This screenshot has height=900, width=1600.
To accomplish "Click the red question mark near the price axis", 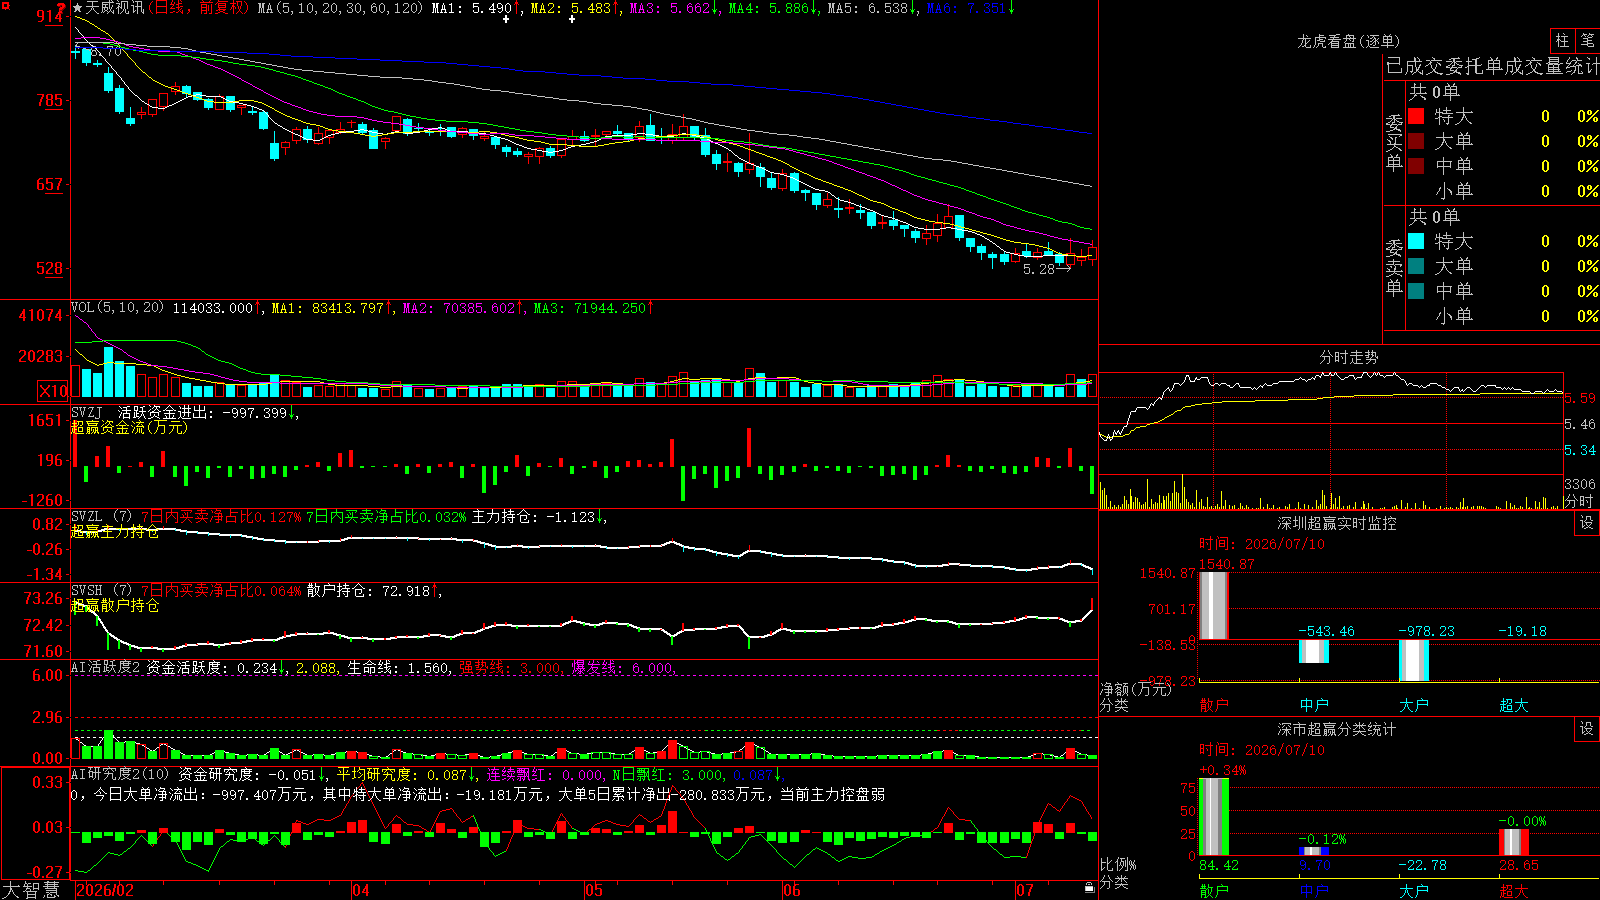I will coord(61,7).
